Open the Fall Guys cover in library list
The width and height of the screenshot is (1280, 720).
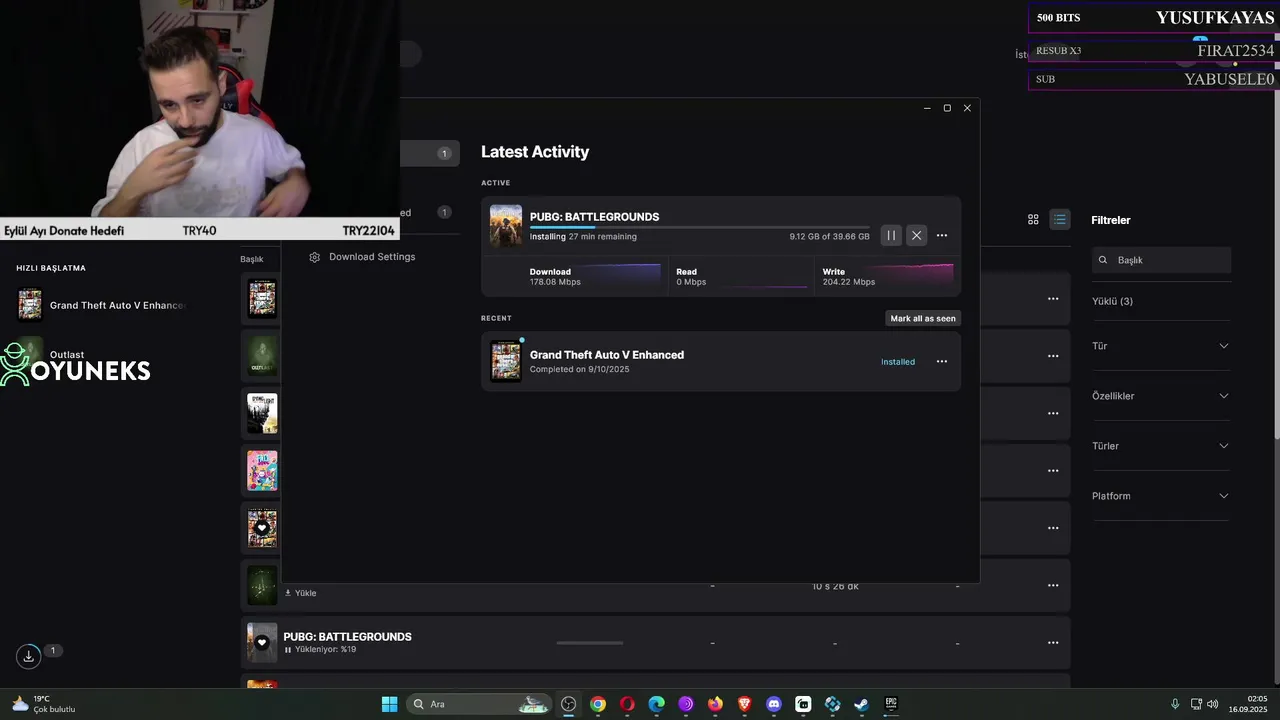262,470
